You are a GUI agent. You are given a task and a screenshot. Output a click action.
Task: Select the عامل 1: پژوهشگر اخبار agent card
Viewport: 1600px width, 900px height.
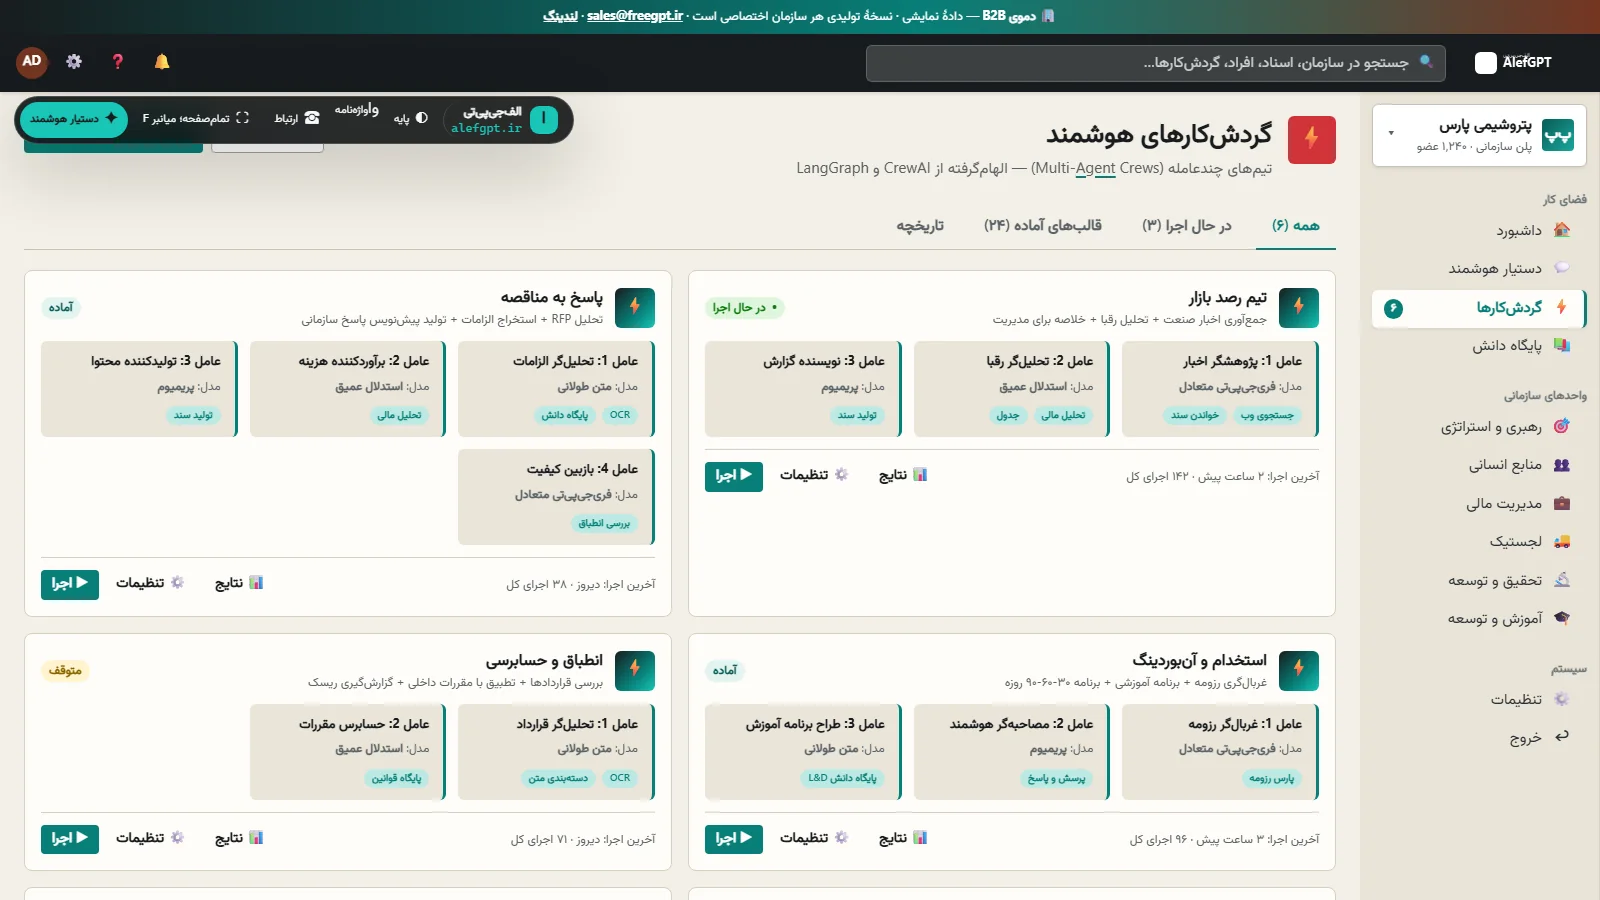click(1221, 389)
